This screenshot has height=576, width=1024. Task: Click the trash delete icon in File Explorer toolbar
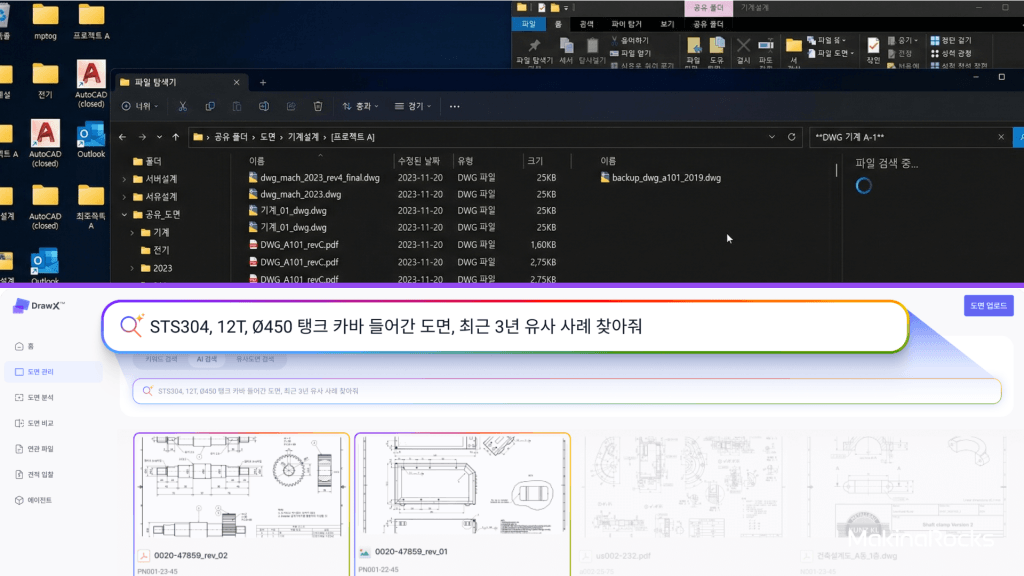[317, 106]
